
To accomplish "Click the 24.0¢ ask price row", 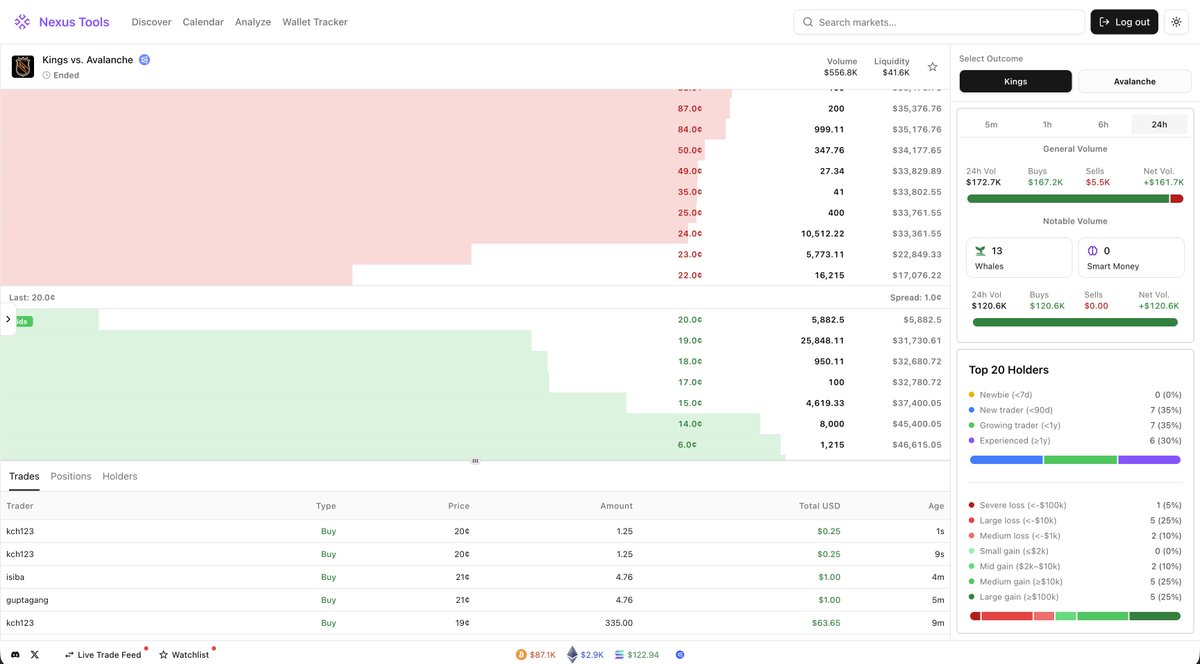I will pos(475,233).
